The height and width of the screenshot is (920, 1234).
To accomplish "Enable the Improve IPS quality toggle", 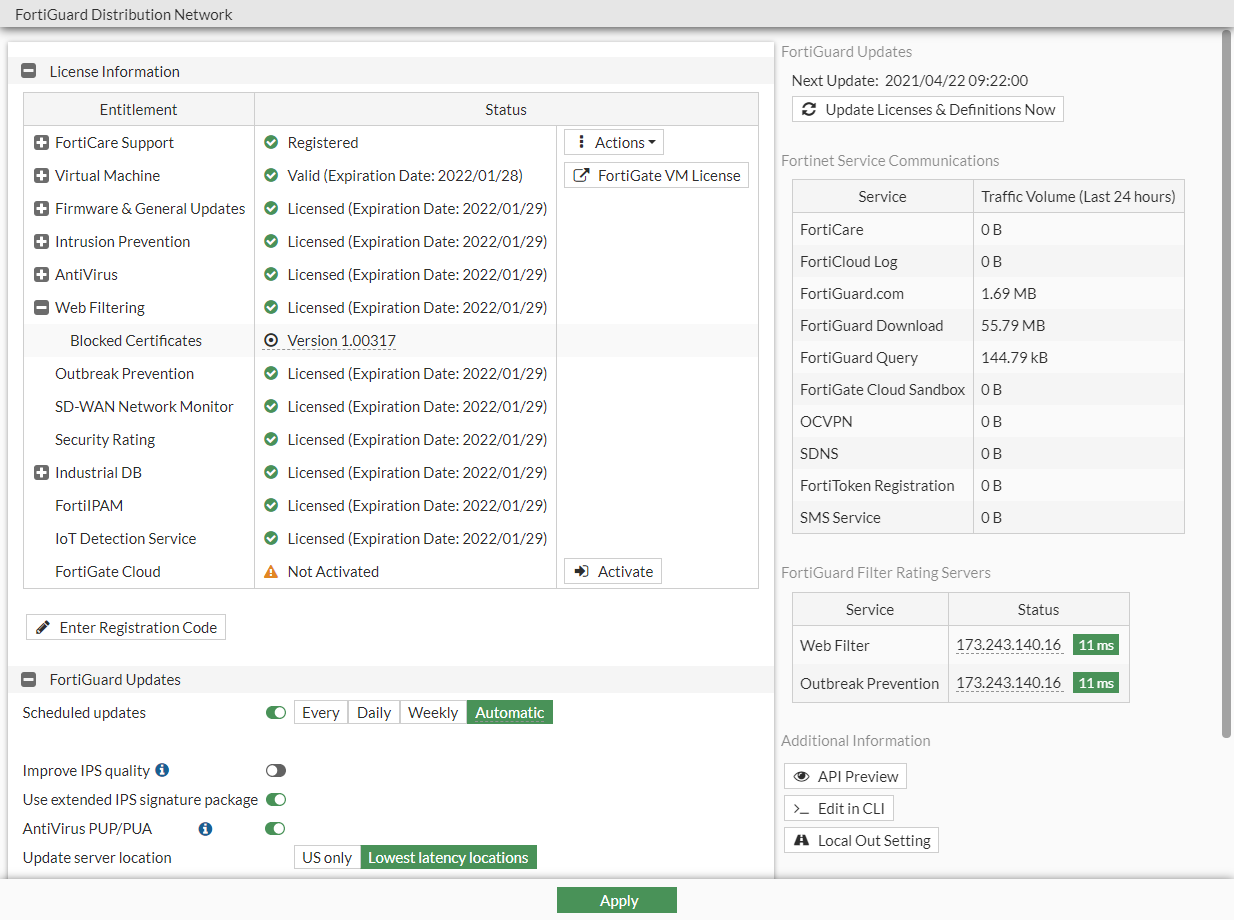I will (x=276, y=770).
